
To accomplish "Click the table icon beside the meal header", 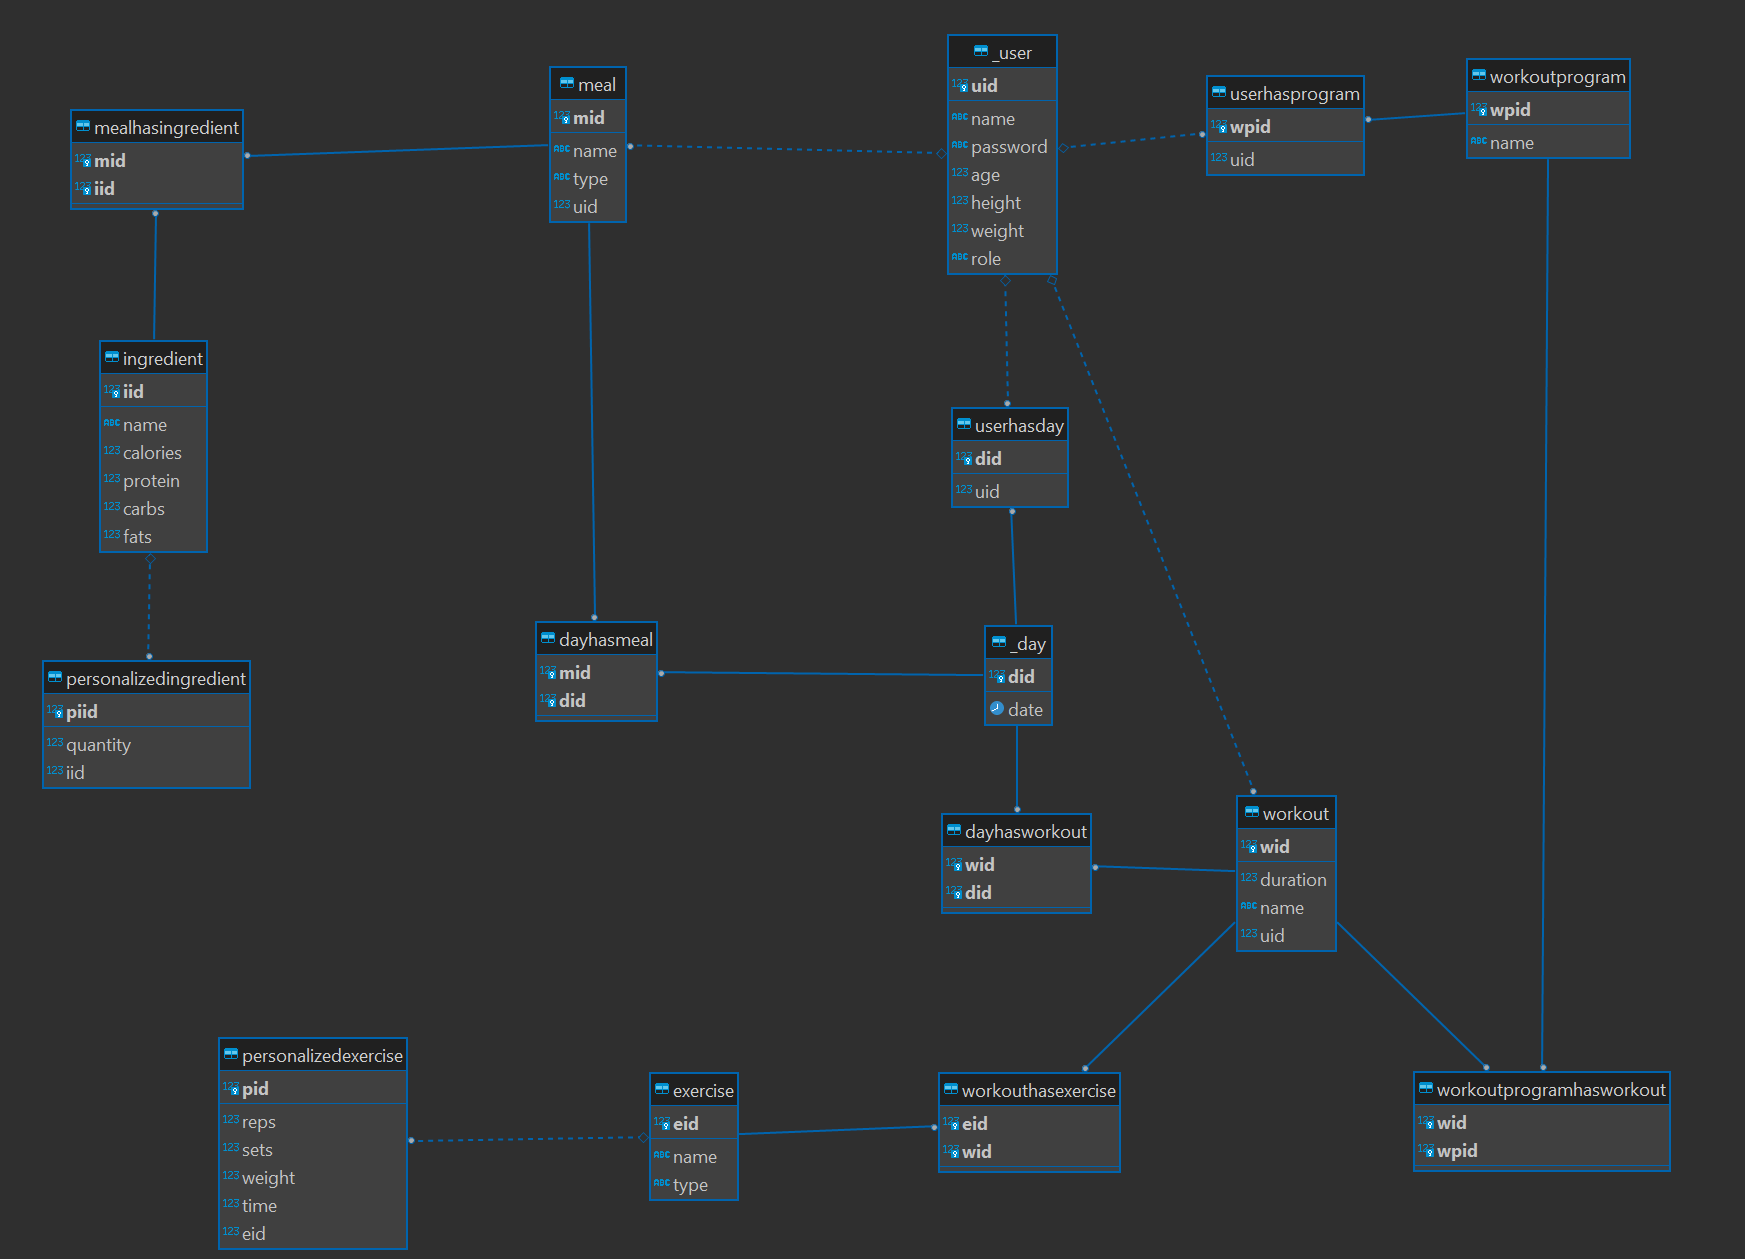I will click(567, 84).
